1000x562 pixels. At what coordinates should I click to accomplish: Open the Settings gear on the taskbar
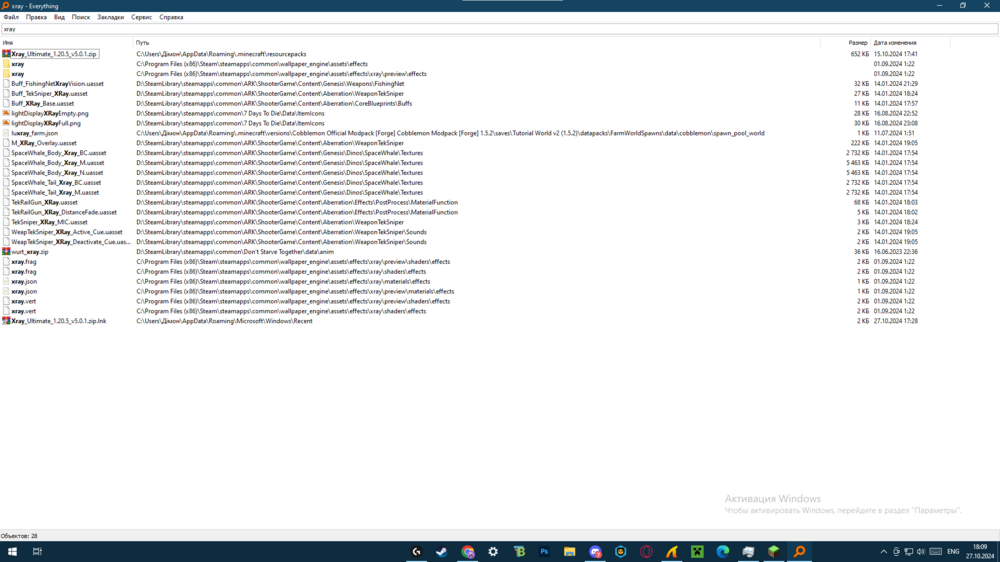pyautogui.click(x=493, y=552)
